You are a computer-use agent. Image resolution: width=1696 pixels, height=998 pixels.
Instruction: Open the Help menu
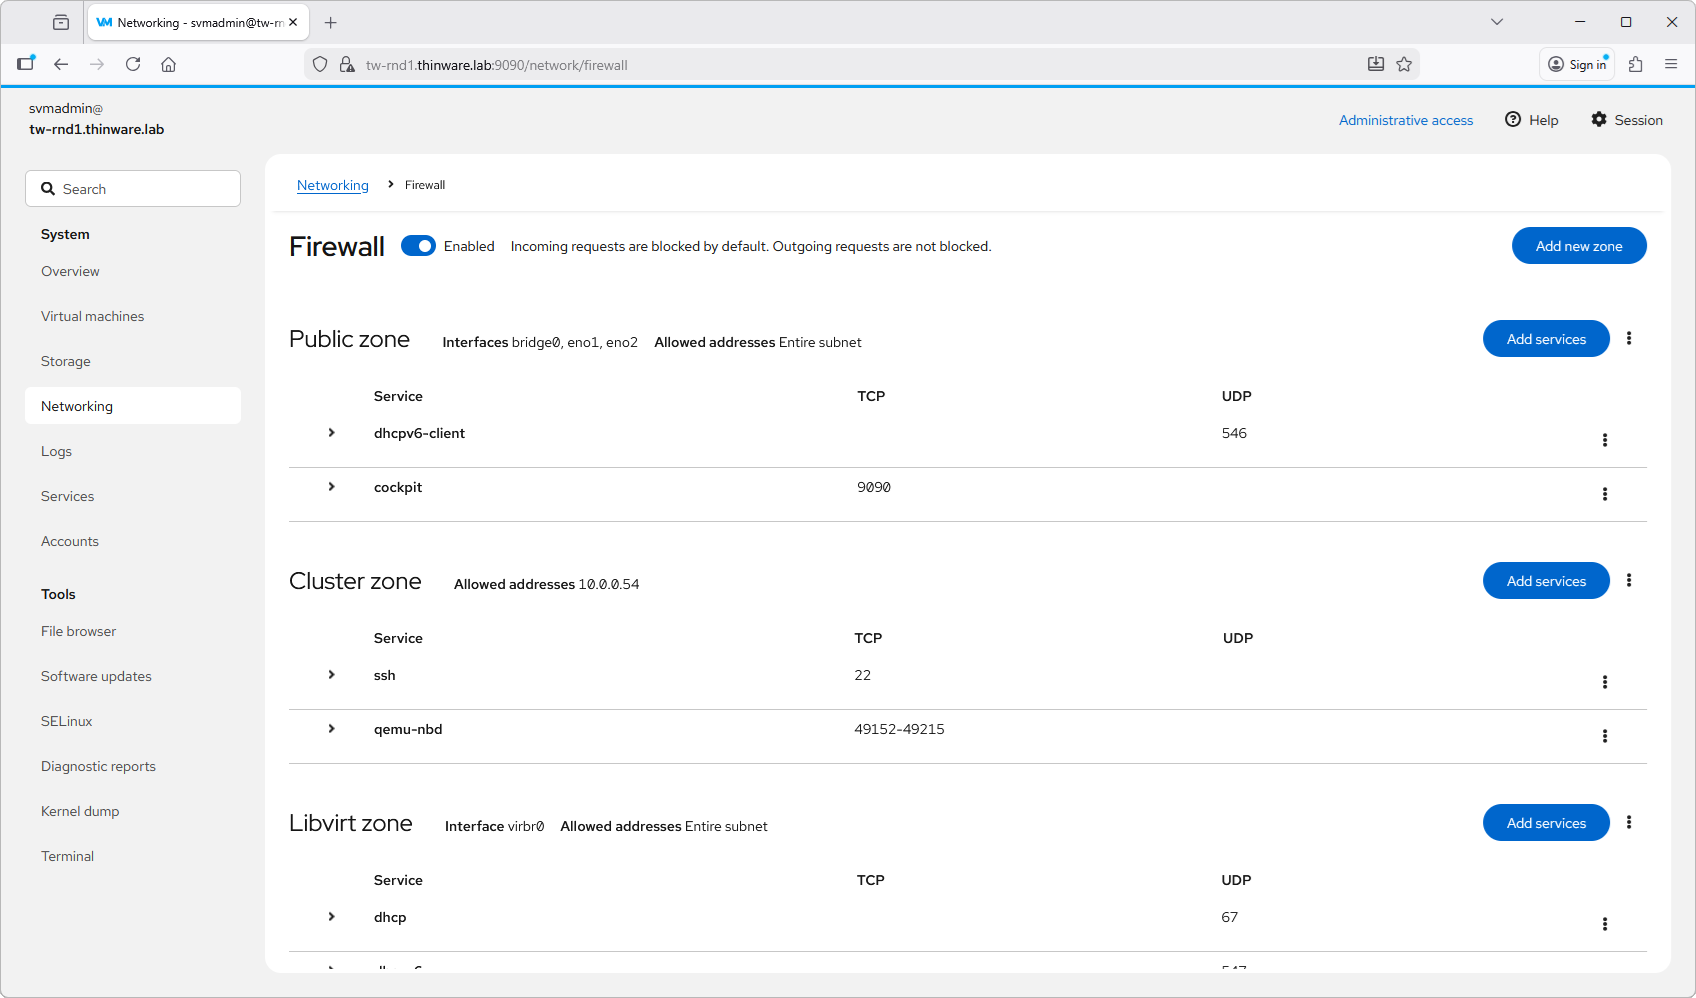pyautogui.click(x=1532, y=120)
